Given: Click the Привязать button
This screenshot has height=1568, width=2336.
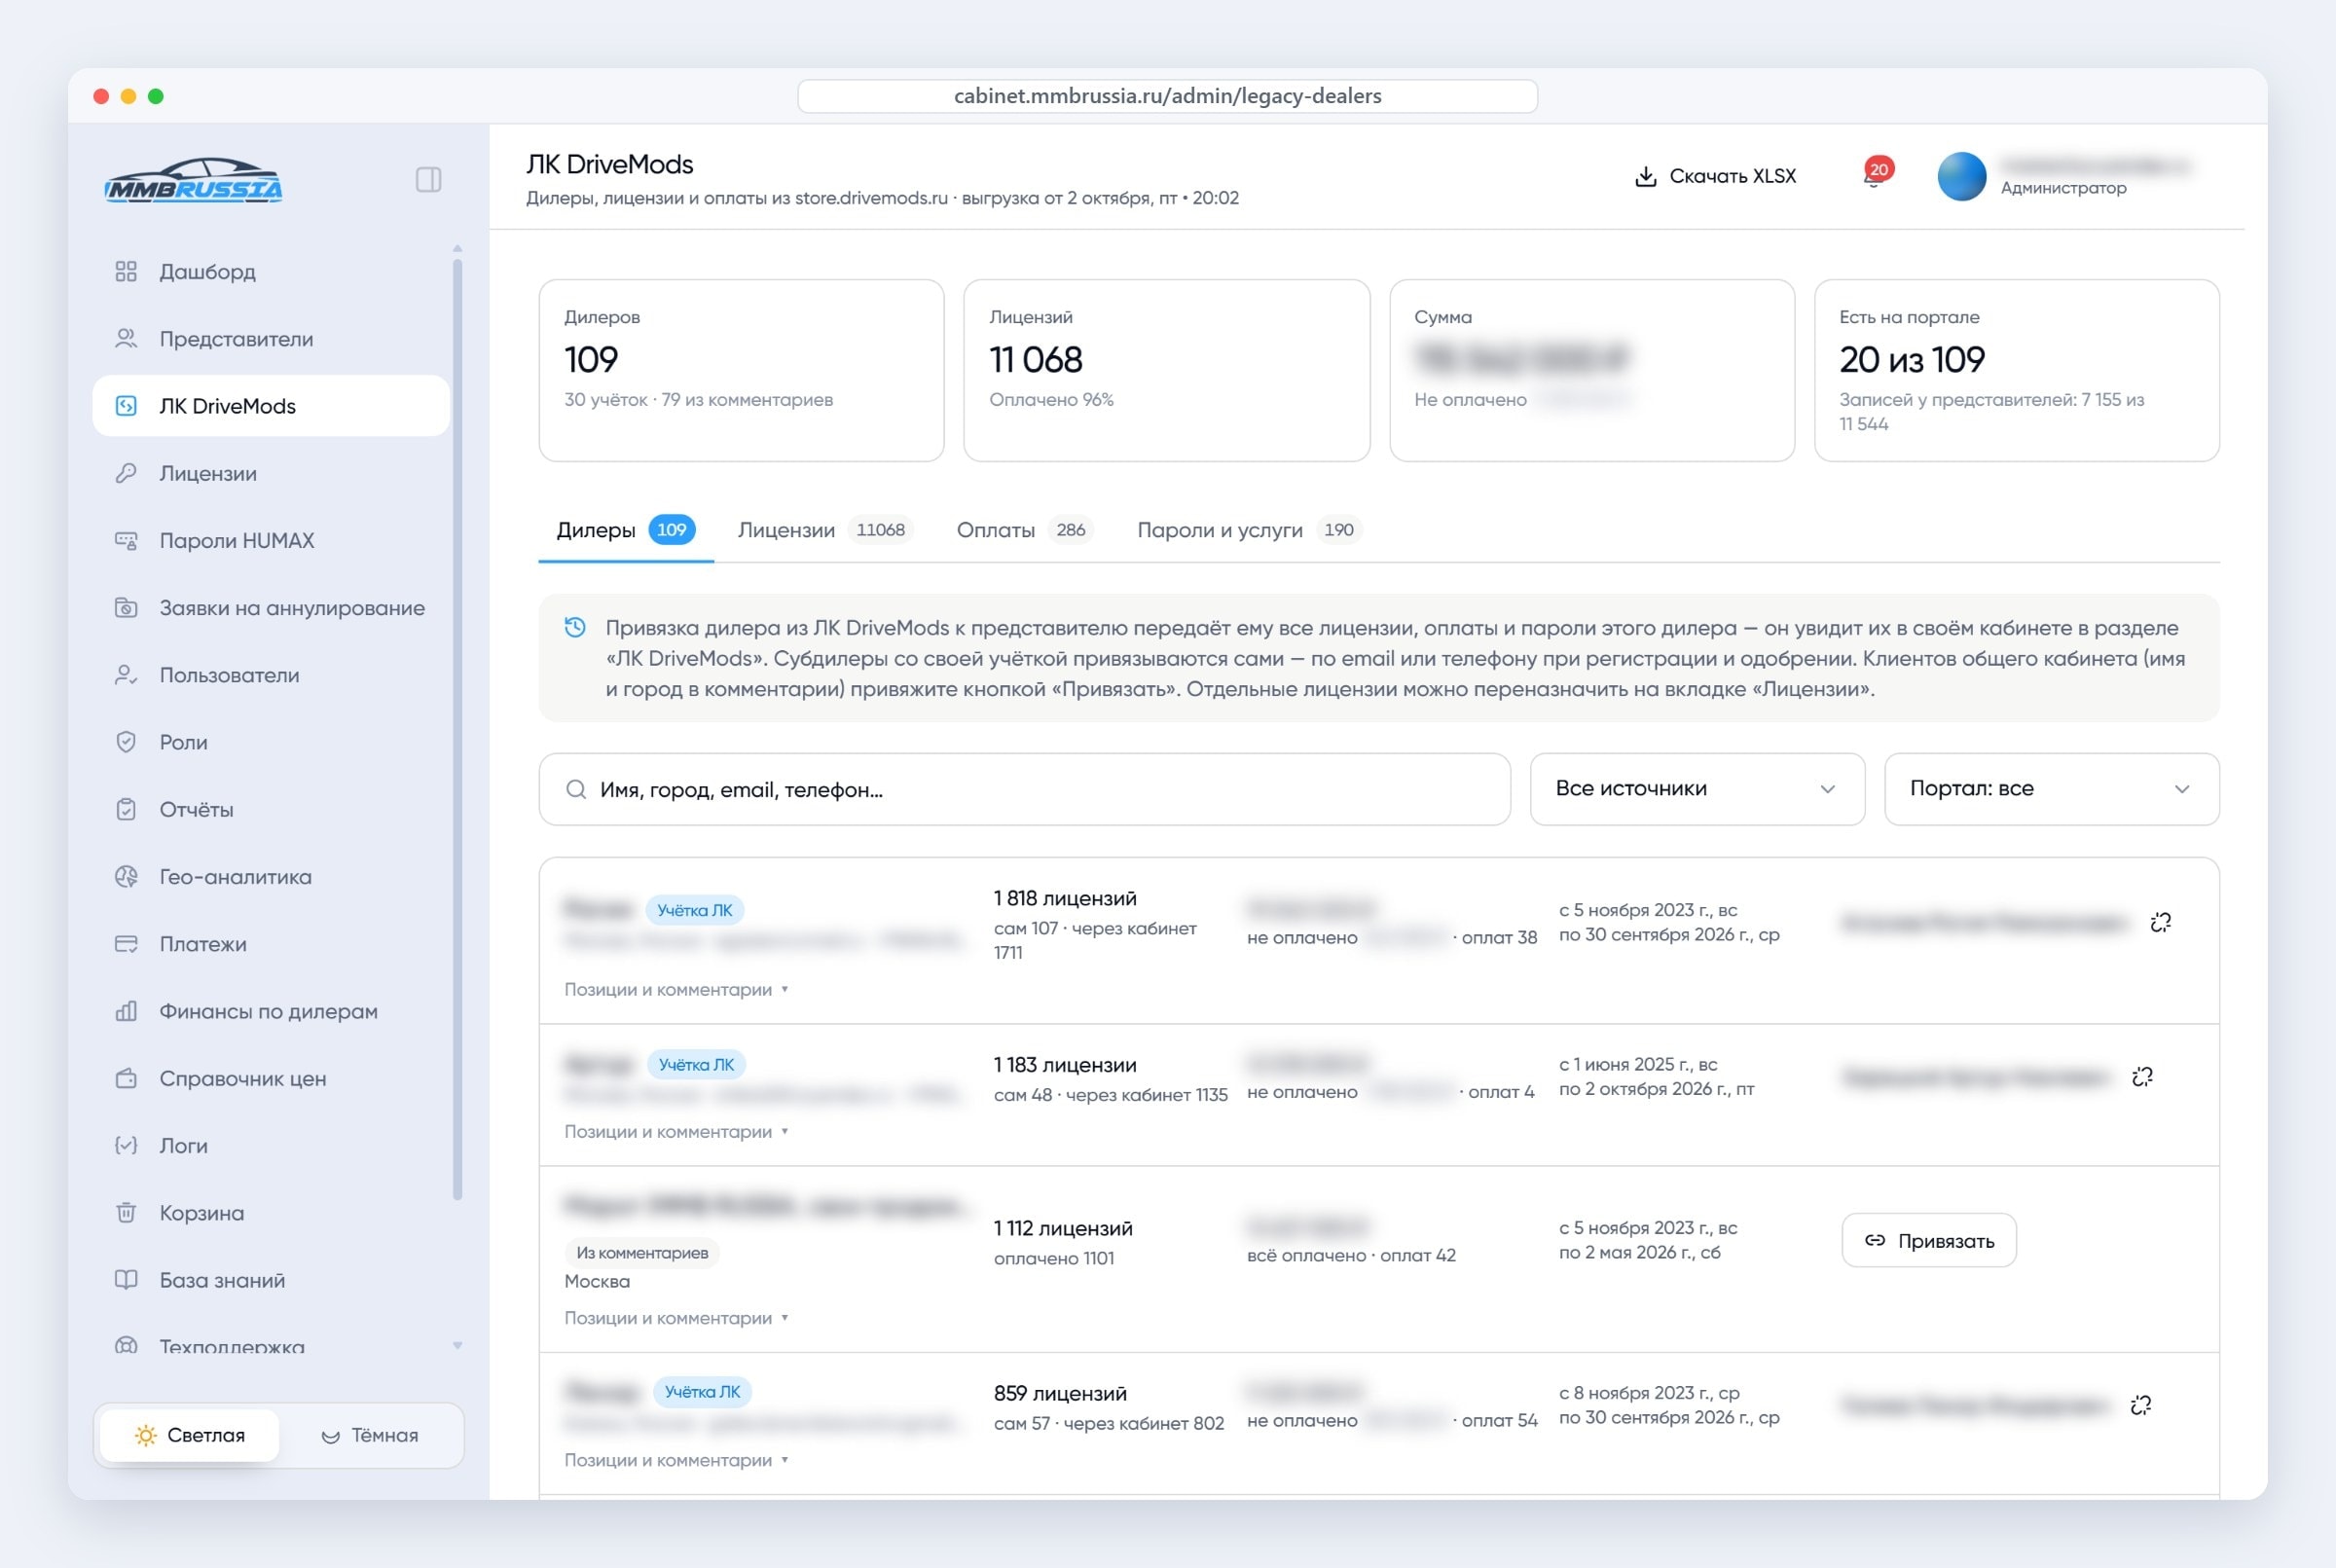Looking at the screenshot, I should 1928,1240.
